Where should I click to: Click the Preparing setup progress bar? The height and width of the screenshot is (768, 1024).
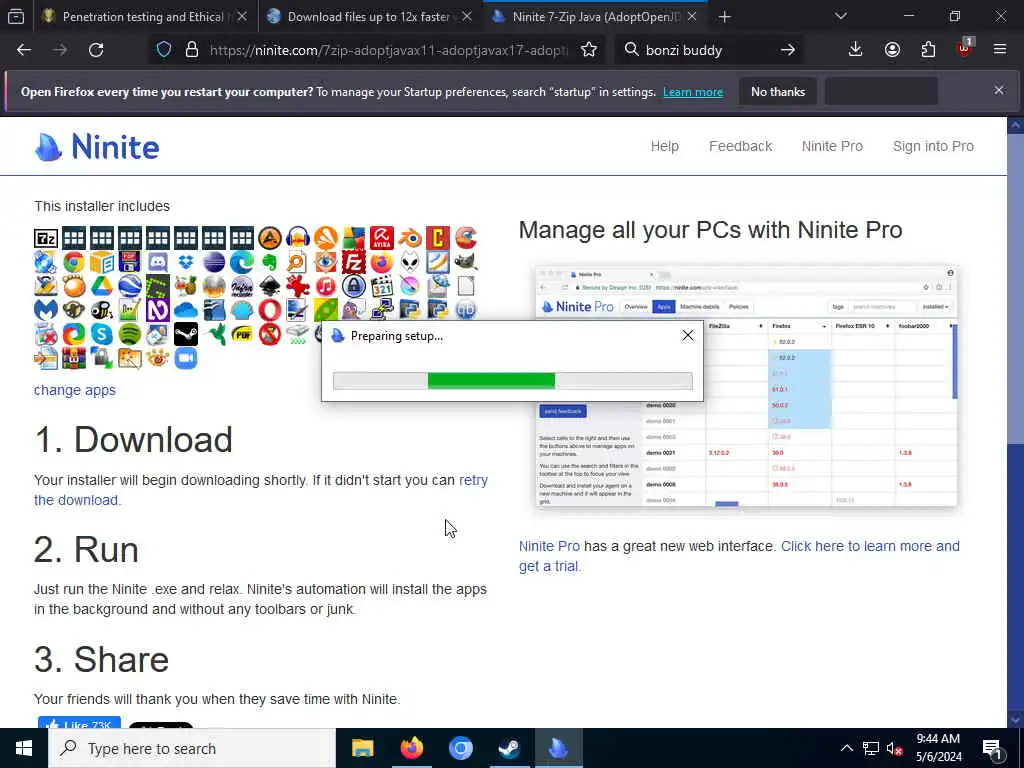tap(513, 381)
